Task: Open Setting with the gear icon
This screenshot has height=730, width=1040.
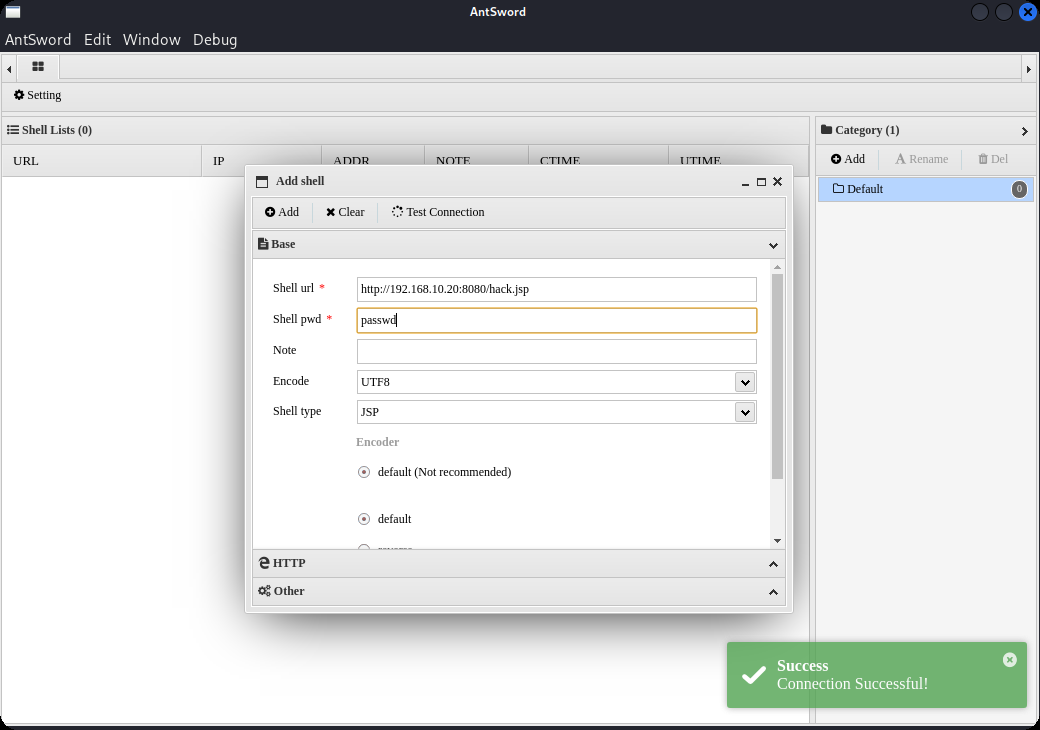Action: 38,95
